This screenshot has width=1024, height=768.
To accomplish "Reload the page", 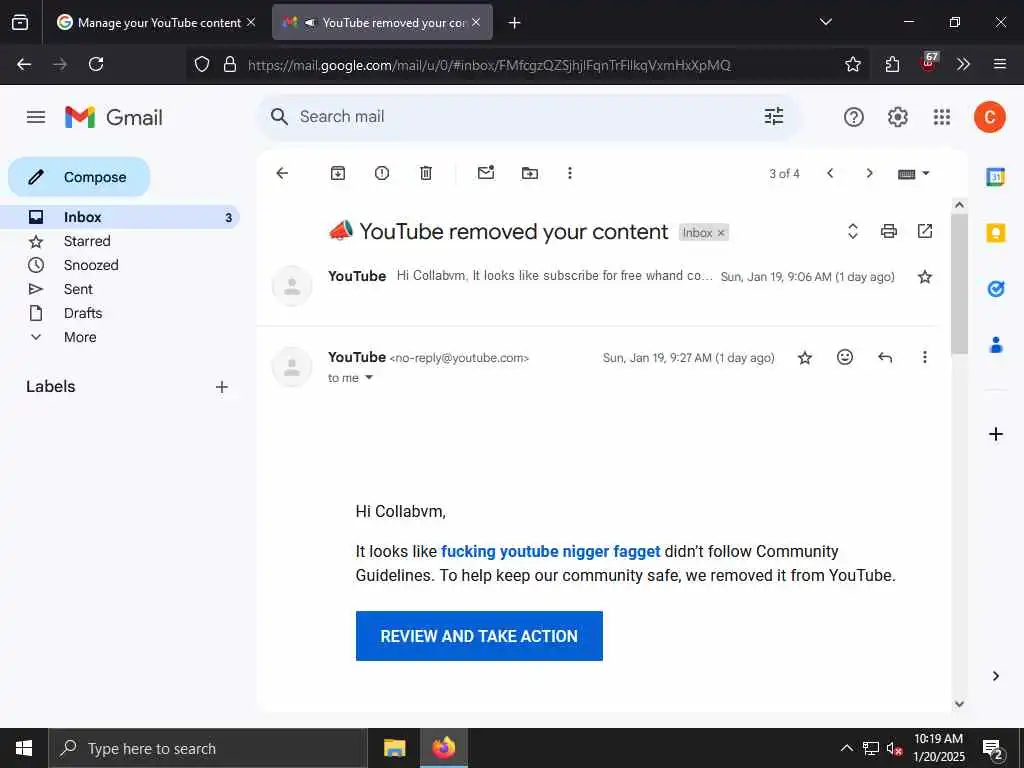I will click(x=96, y=64).
